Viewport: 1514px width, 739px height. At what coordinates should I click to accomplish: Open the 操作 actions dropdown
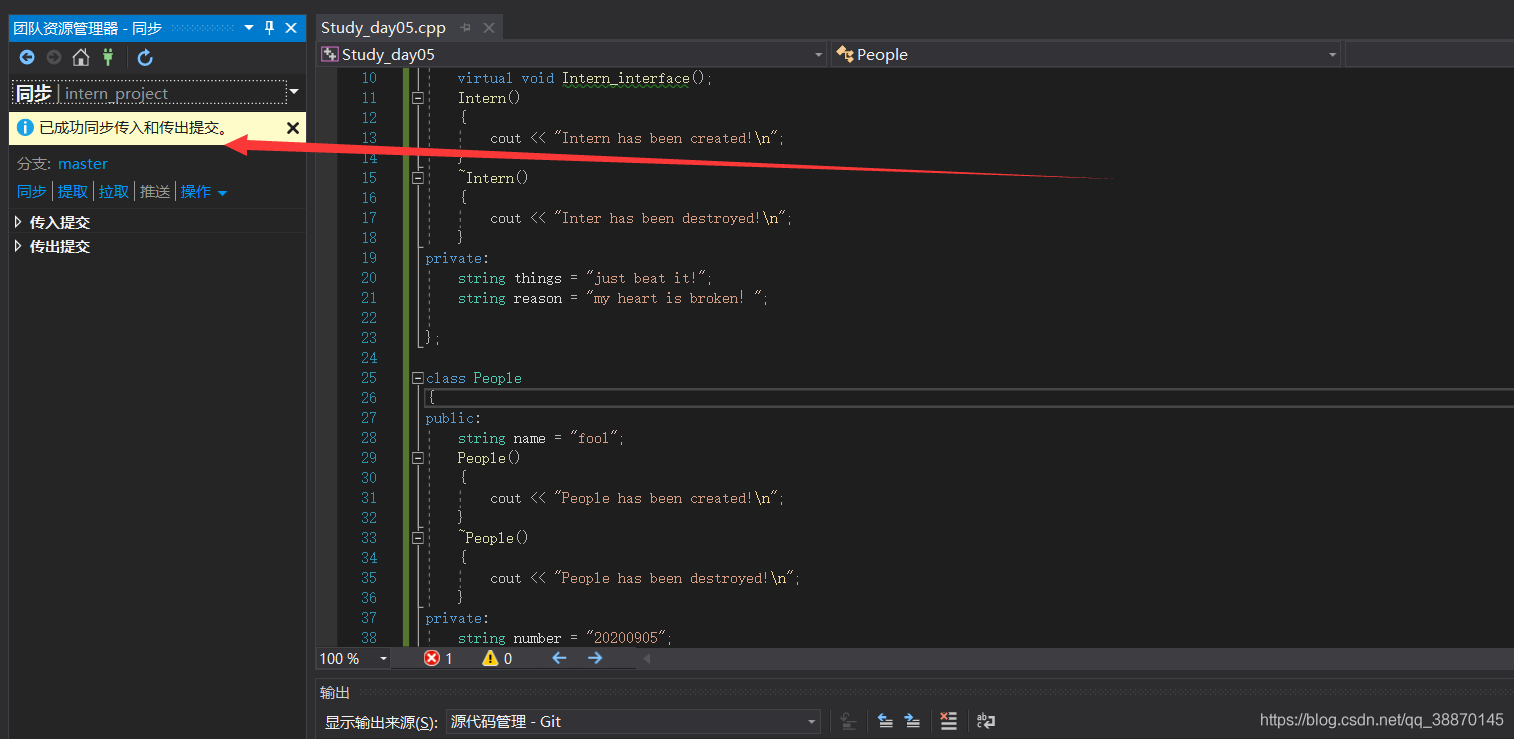click(x=204, y=192)
